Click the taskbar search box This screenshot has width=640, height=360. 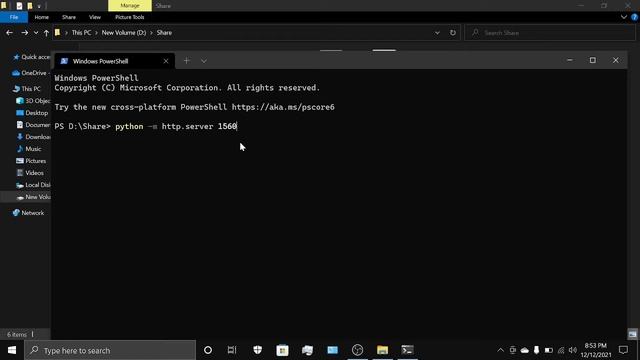point(110,350)
